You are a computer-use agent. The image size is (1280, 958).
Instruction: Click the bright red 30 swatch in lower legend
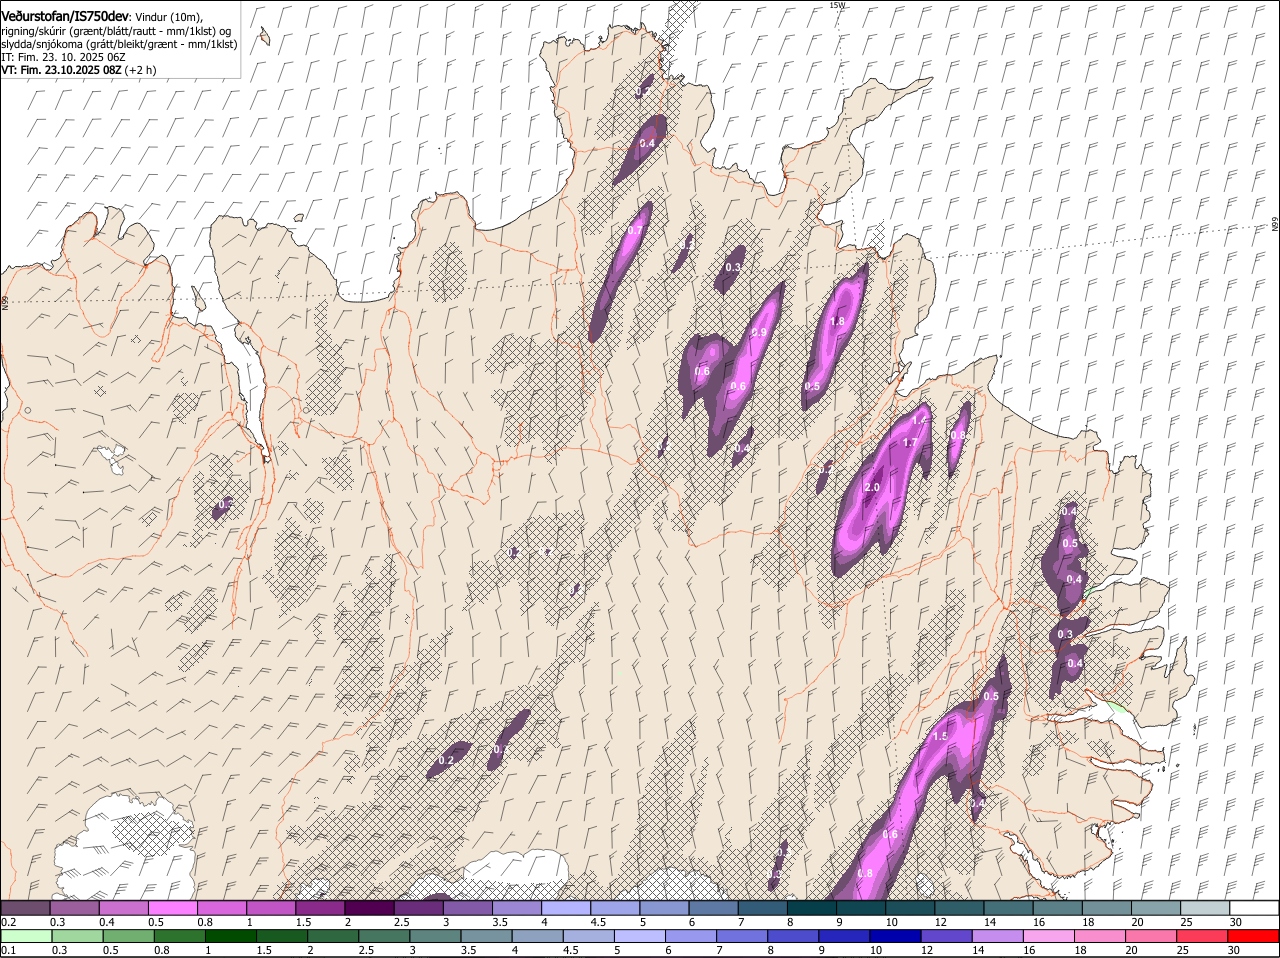pos(1254,937)
